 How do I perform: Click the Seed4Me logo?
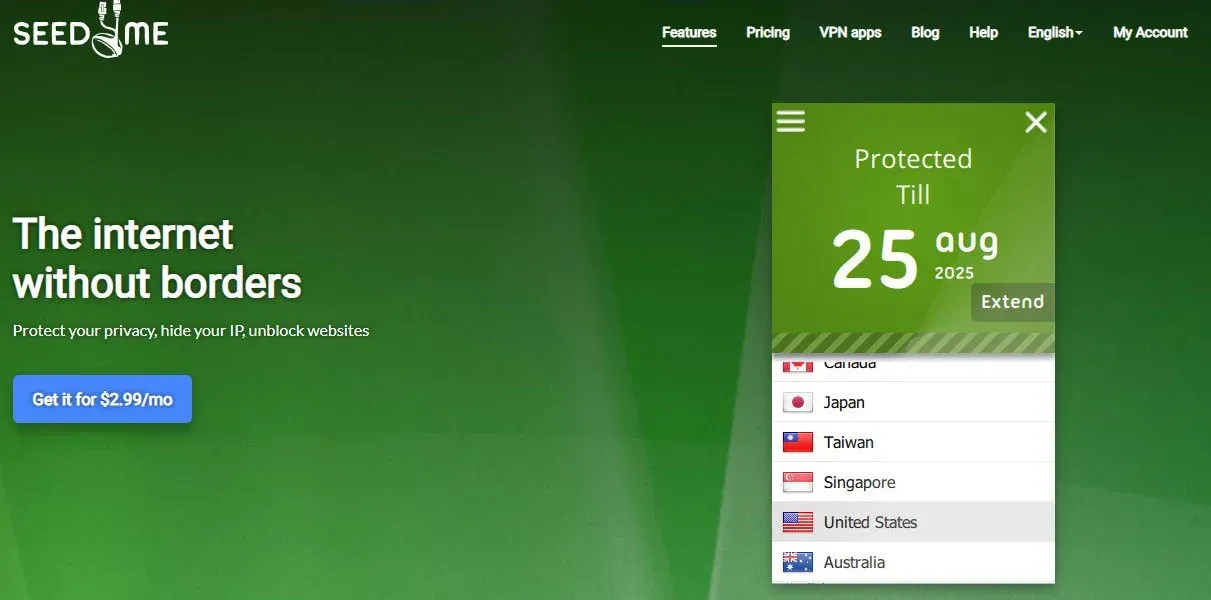(x=90, y=31)
